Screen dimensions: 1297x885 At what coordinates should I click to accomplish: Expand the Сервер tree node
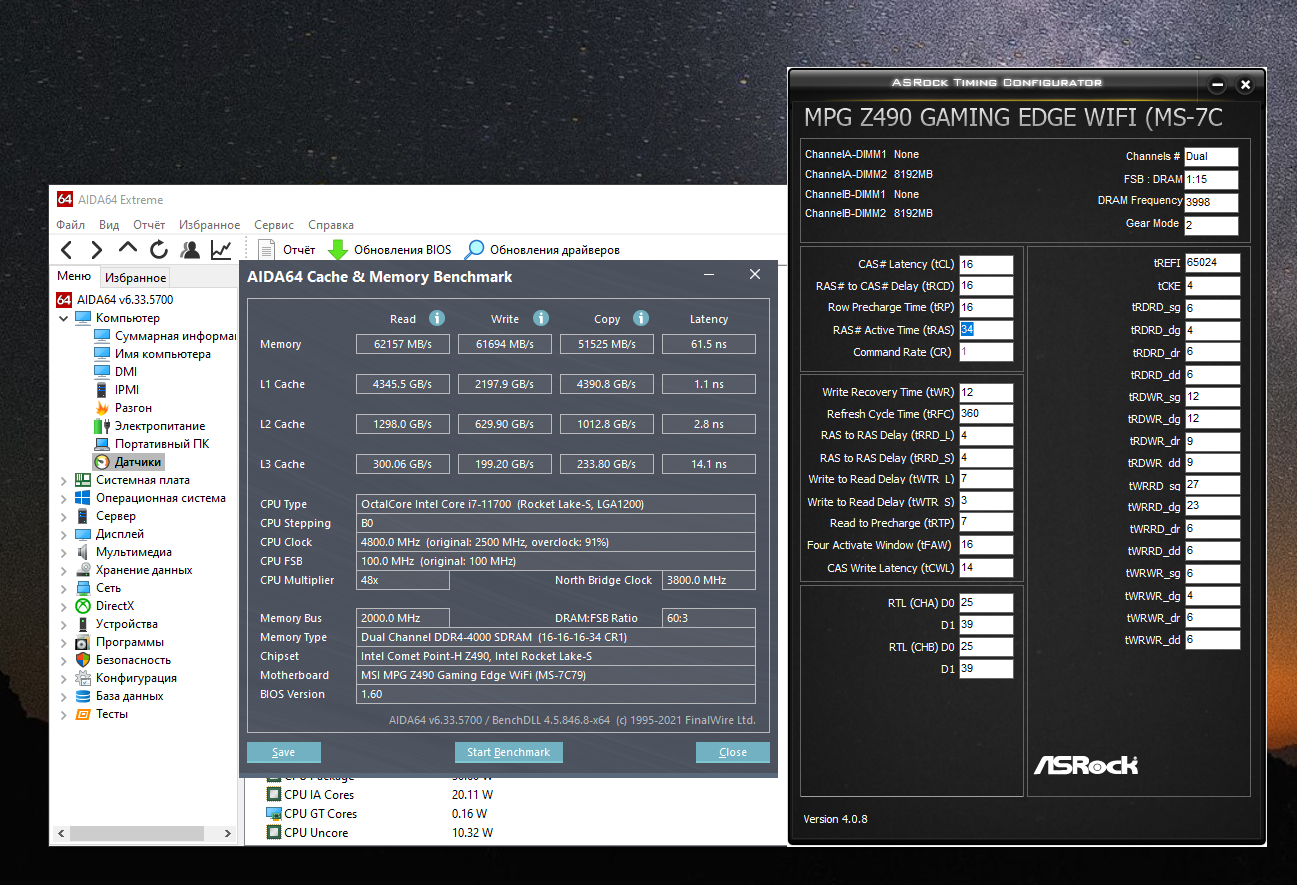click(x=64, y=516)
